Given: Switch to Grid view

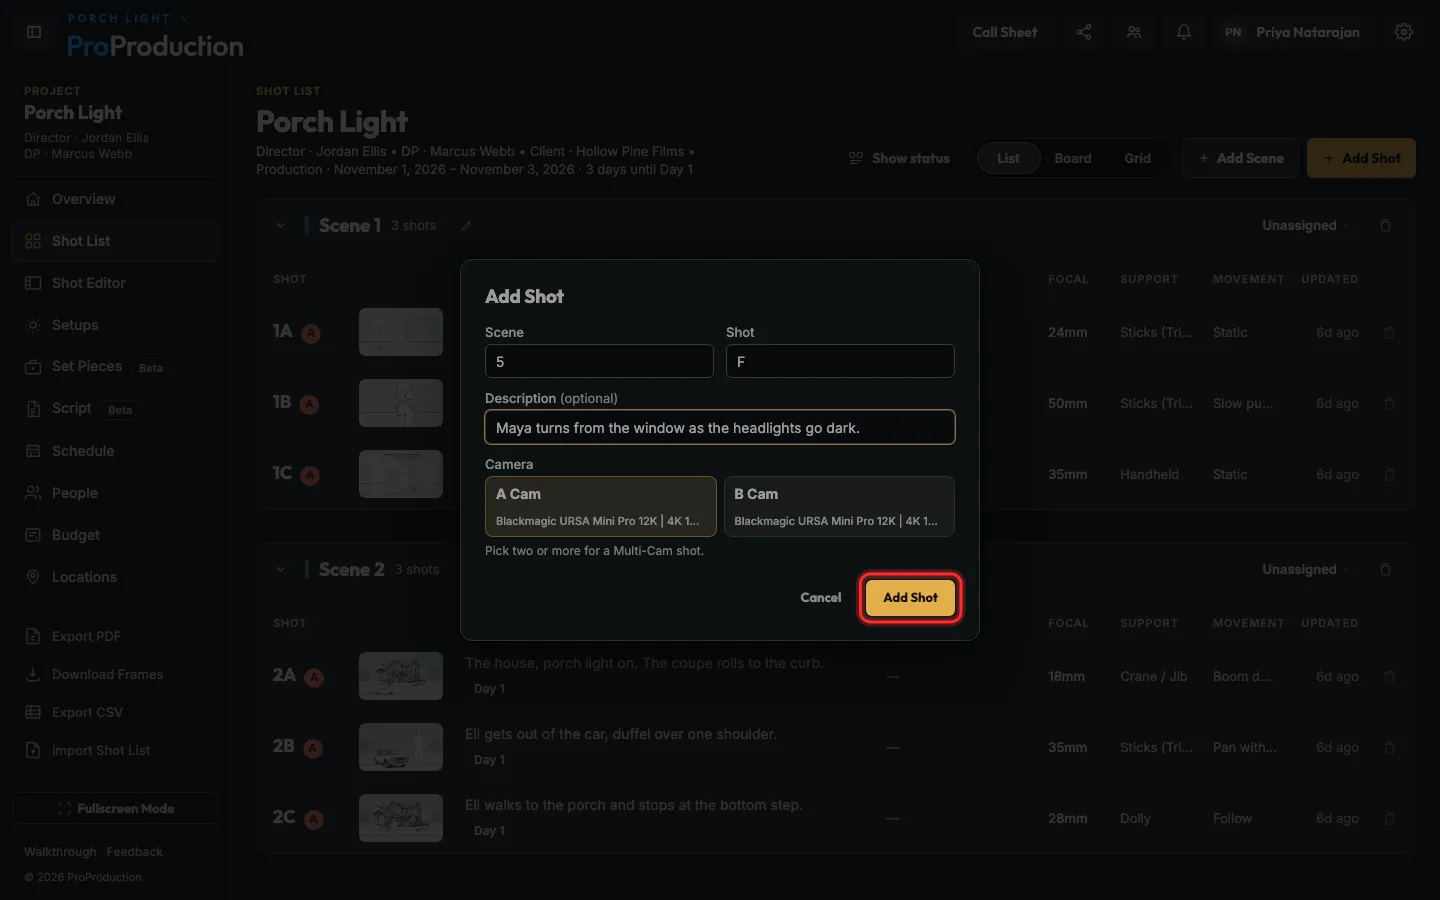Looking at the screenshot, I should 1137,158.
